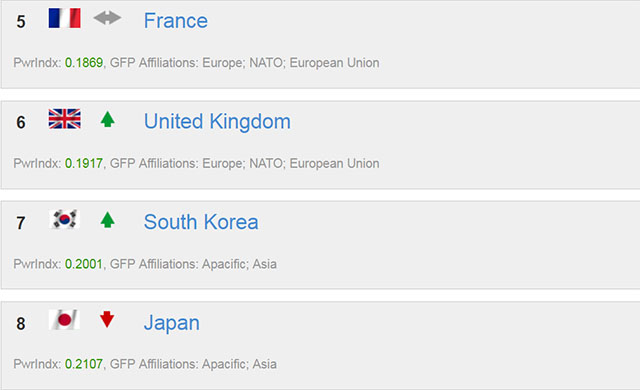
Task: Open the United Kingdom country link
Action: 217,121
